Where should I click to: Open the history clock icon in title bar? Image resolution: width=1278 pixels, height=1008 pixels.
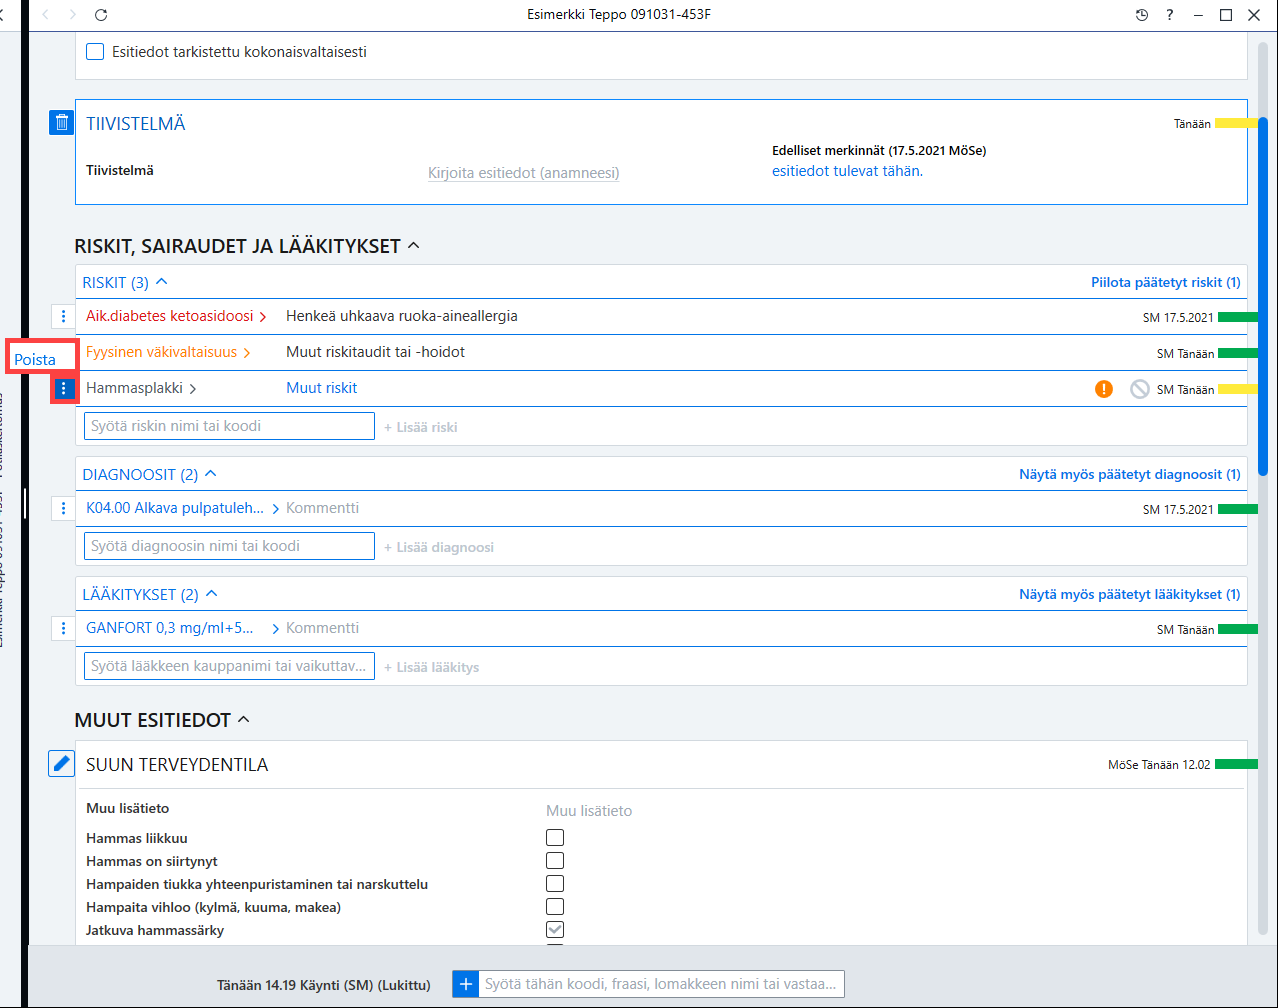tap(1142, 15)
